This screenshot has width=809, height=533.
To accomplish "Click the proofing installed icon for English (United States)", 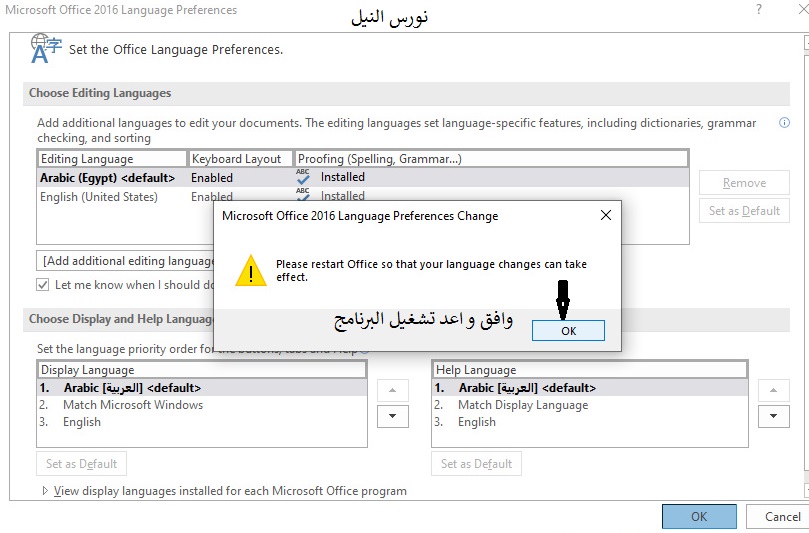I will tap(303, 196).
